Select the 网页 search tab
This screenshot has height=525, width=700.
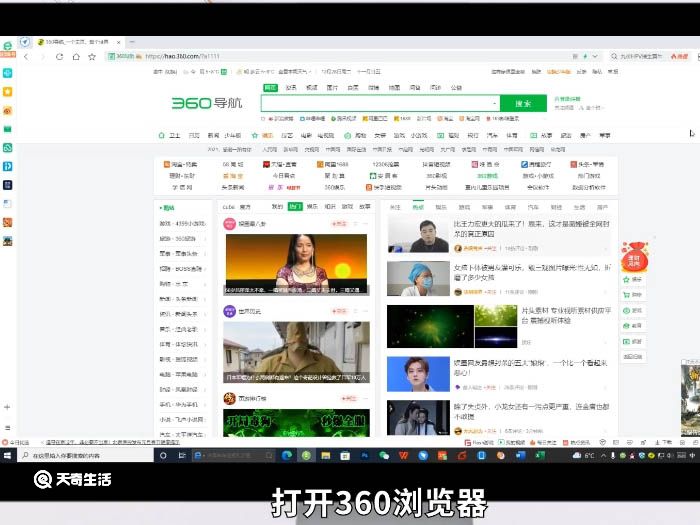click(x=270, y=88)
